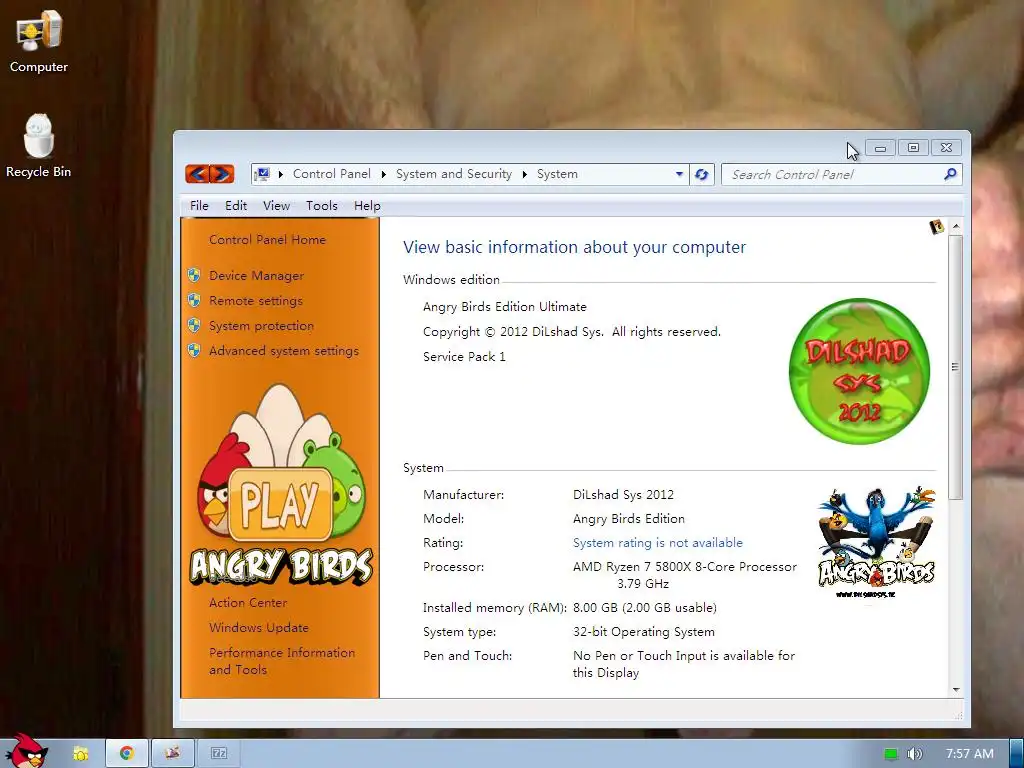
Task: Open the Tools menu
Action: pyautogui.click(x=322, y=206)
